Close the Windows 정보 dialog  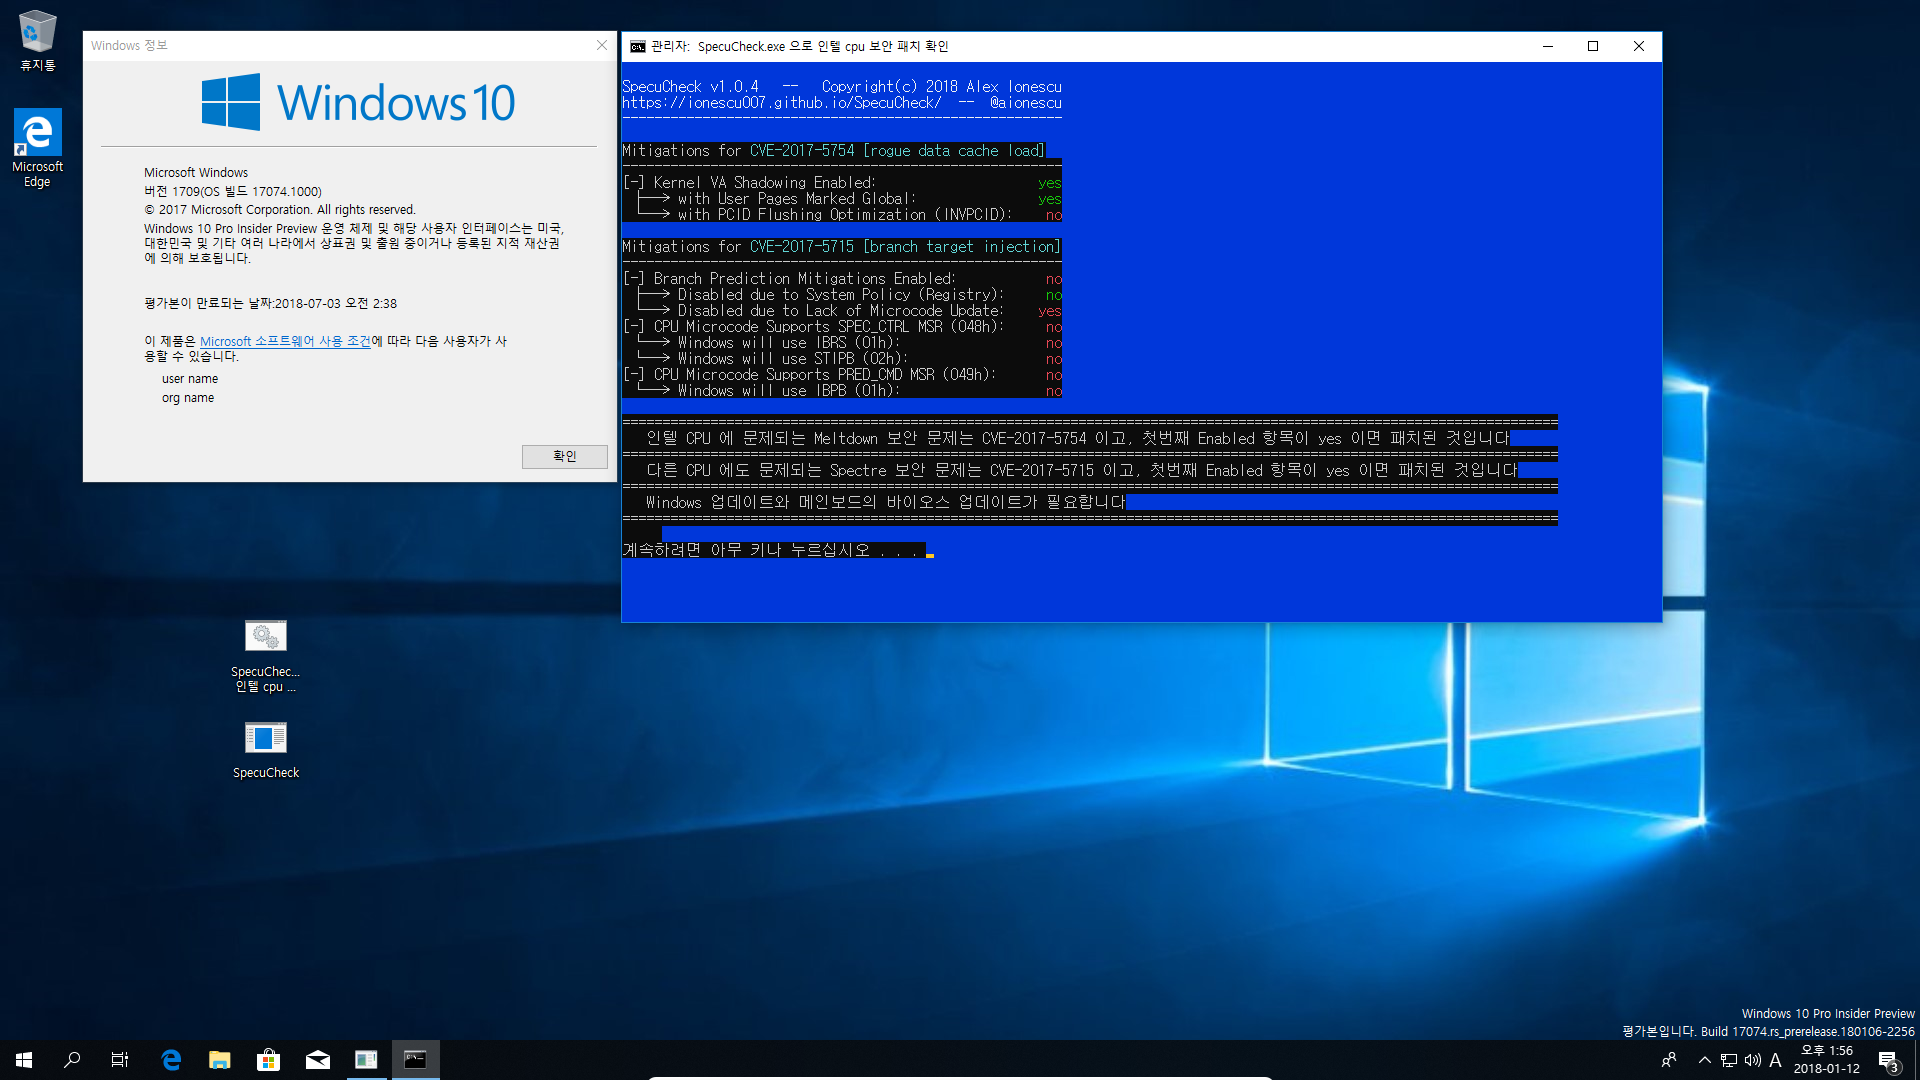(601, 45)
